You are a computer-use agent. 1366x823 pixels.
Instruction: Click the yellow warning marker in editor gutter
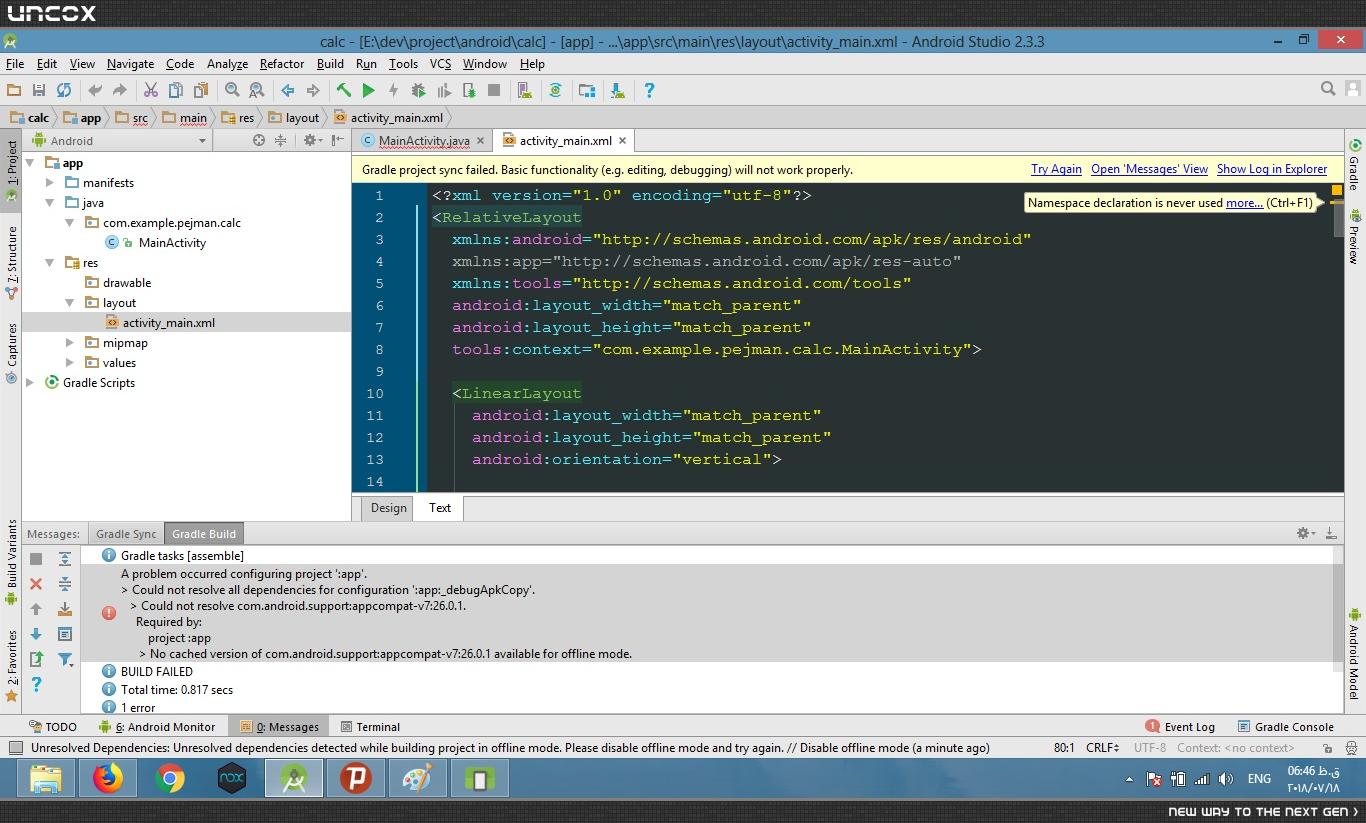pos(1336,190)
